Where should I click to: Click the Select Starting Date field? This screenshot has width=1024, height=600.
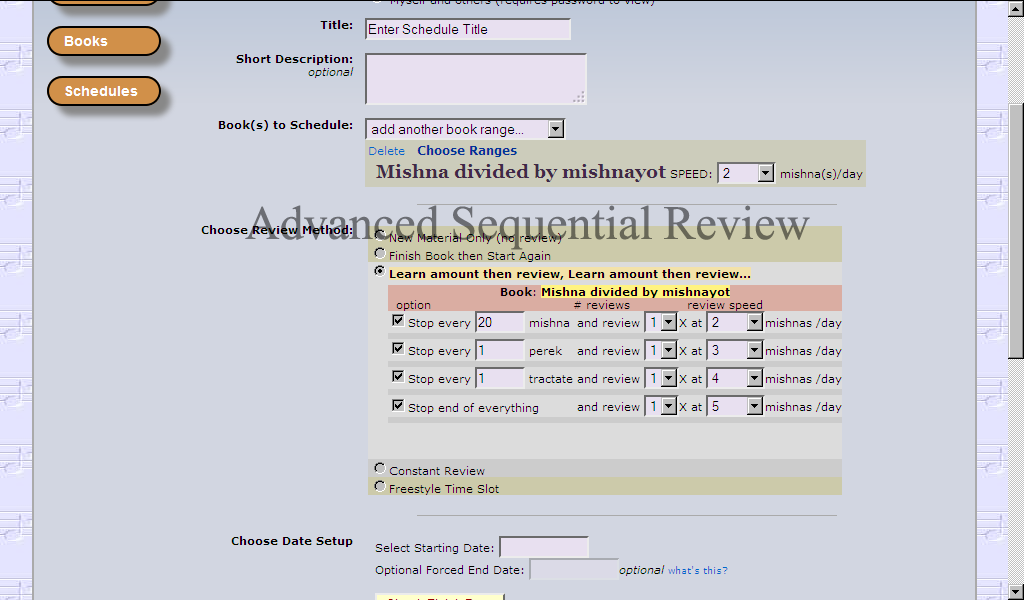coord(543,548)
